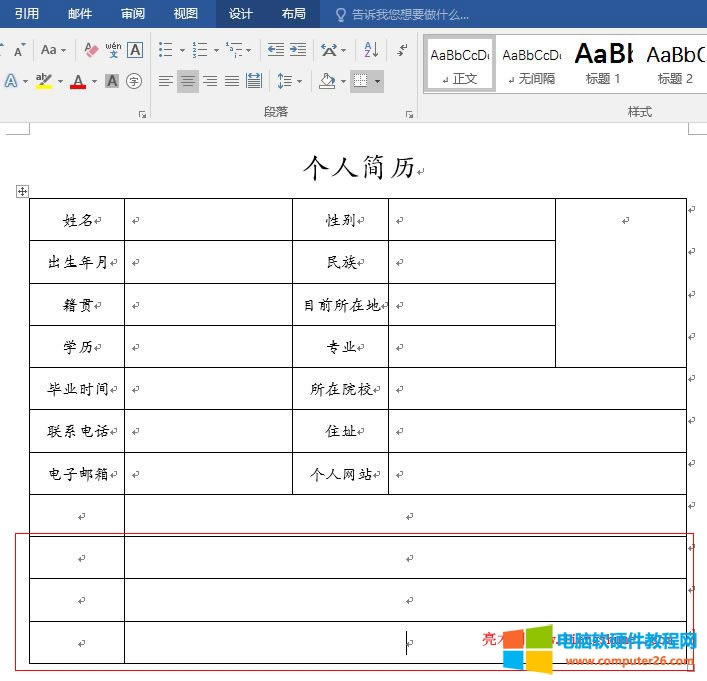The height and width of the screenshot is (681, 707).
Task: Open the 视图 ribbon tab
Action: point(185,14)
